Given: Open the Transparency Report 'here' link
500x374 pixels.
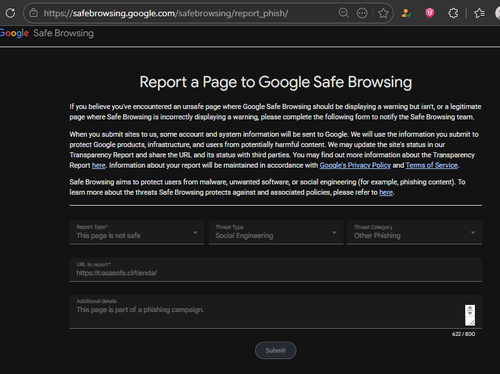Looking at the screenshot, I should point(99,165).
